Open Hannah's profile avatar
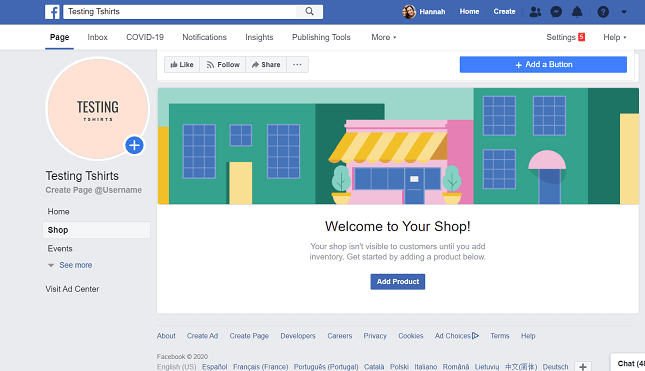 pyautogui.click(x=409, y=12)
